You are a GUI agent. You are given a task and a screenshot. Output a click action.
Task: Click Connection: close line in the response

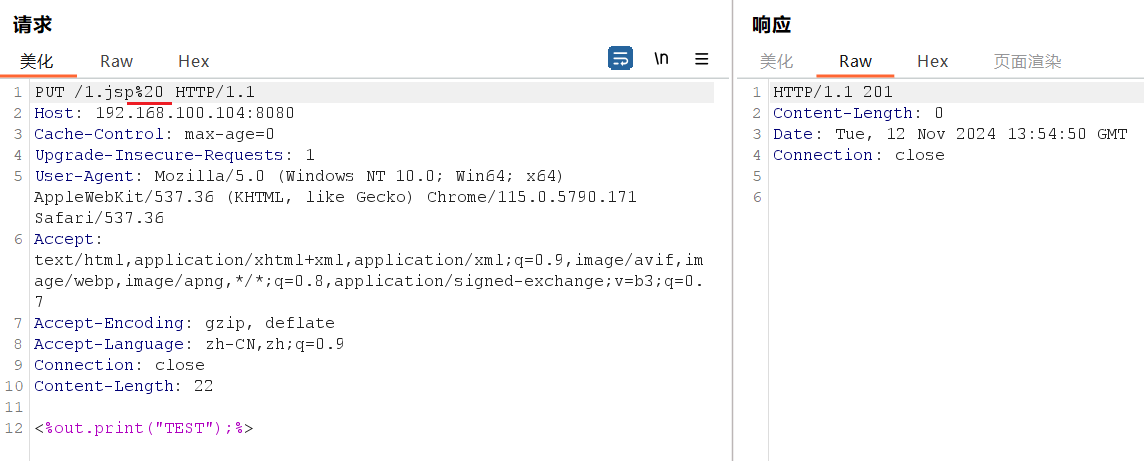click(x=858, y=155)
